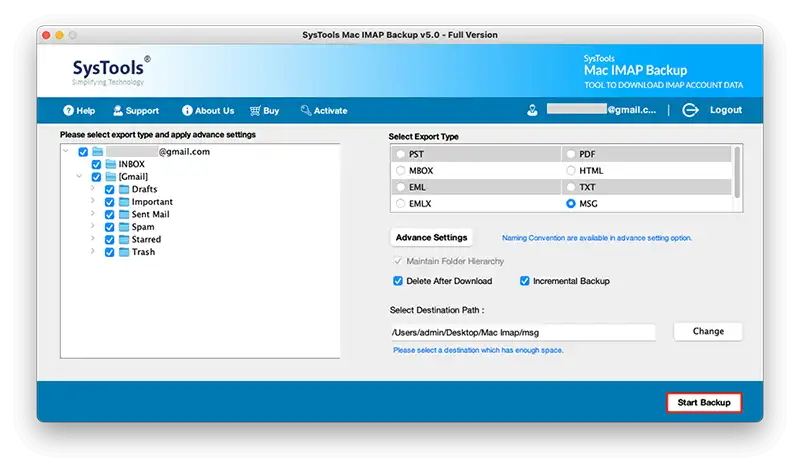Click the Spam folder icon
The image size is (800, 470).
(x=124, y=227)
